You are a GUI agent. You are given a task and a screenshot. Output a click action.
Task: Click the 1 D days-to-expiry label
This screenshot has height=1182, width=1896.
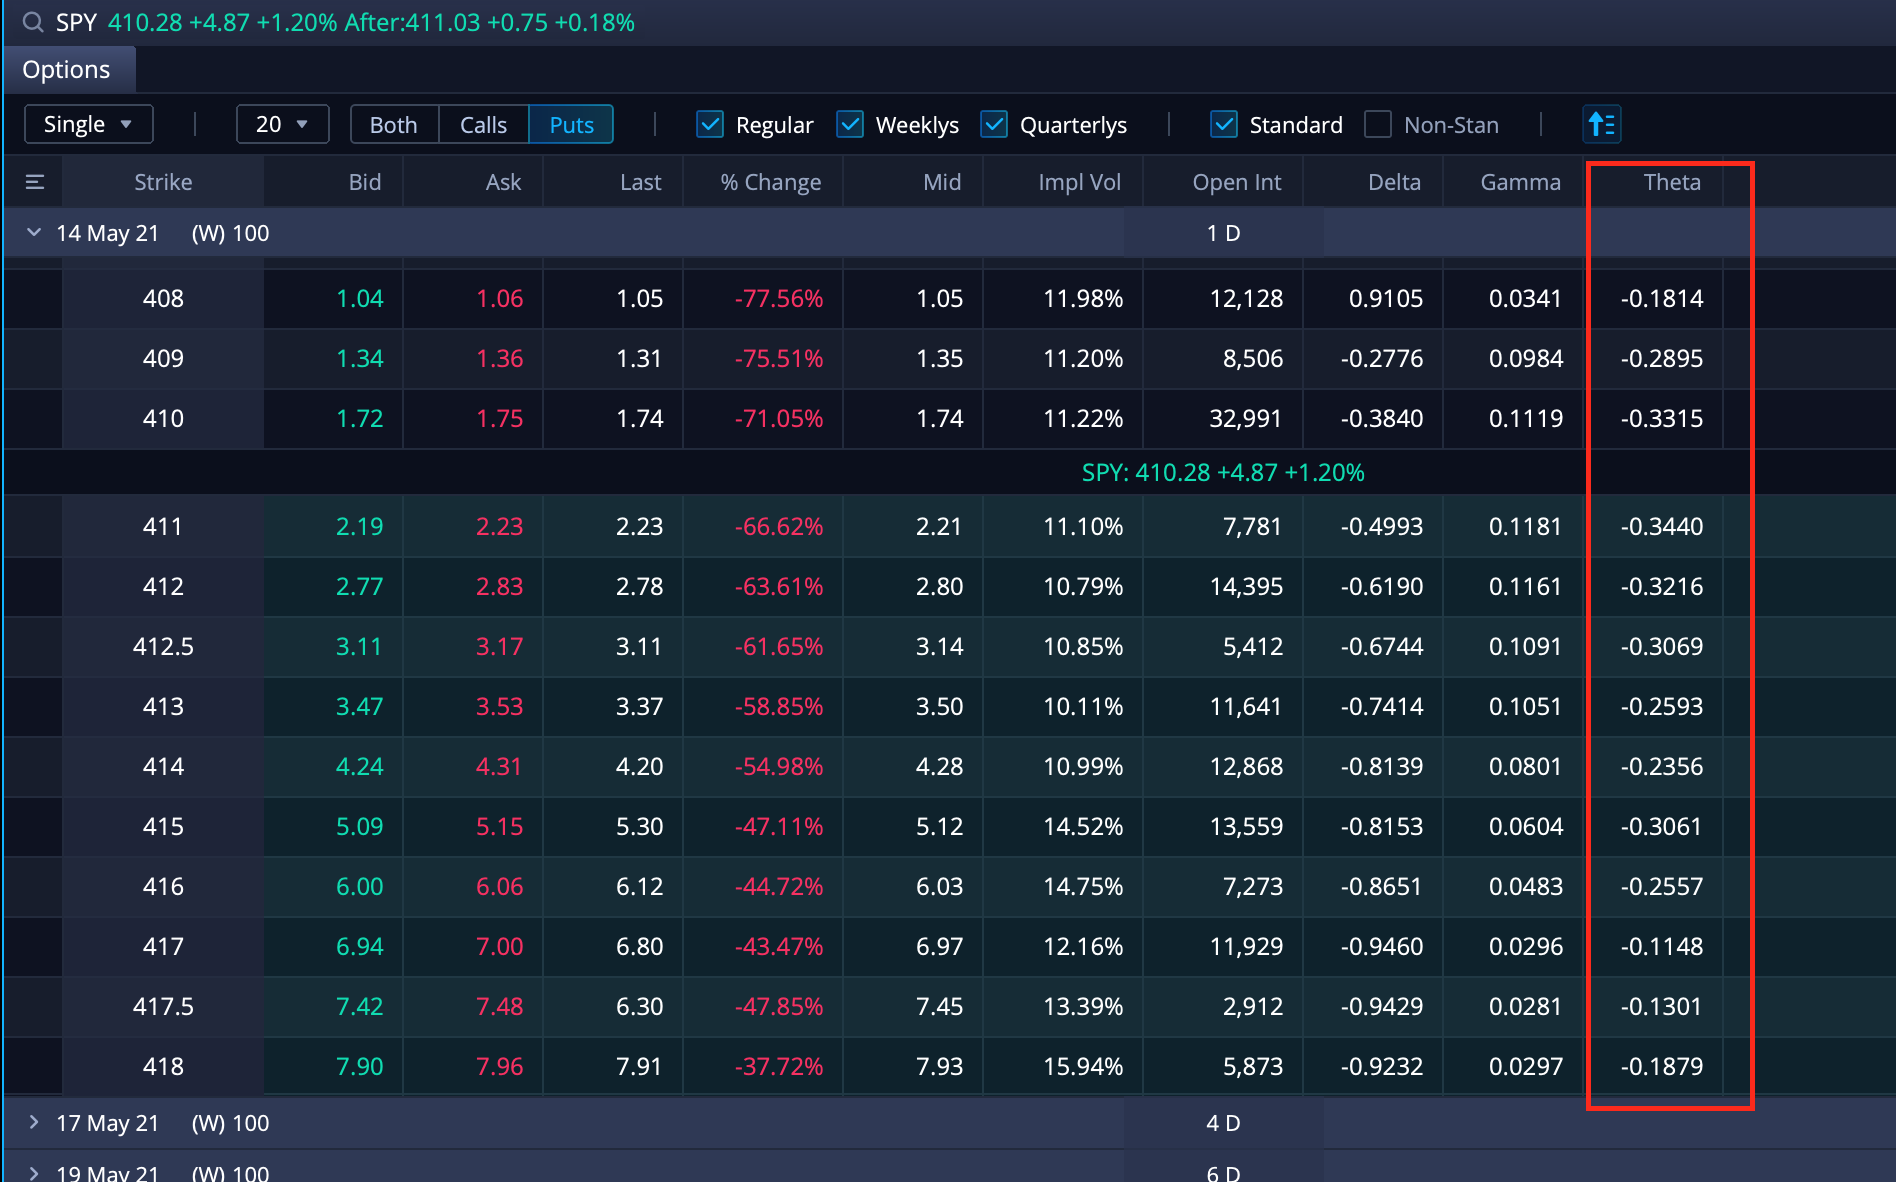pos(1223,233)
